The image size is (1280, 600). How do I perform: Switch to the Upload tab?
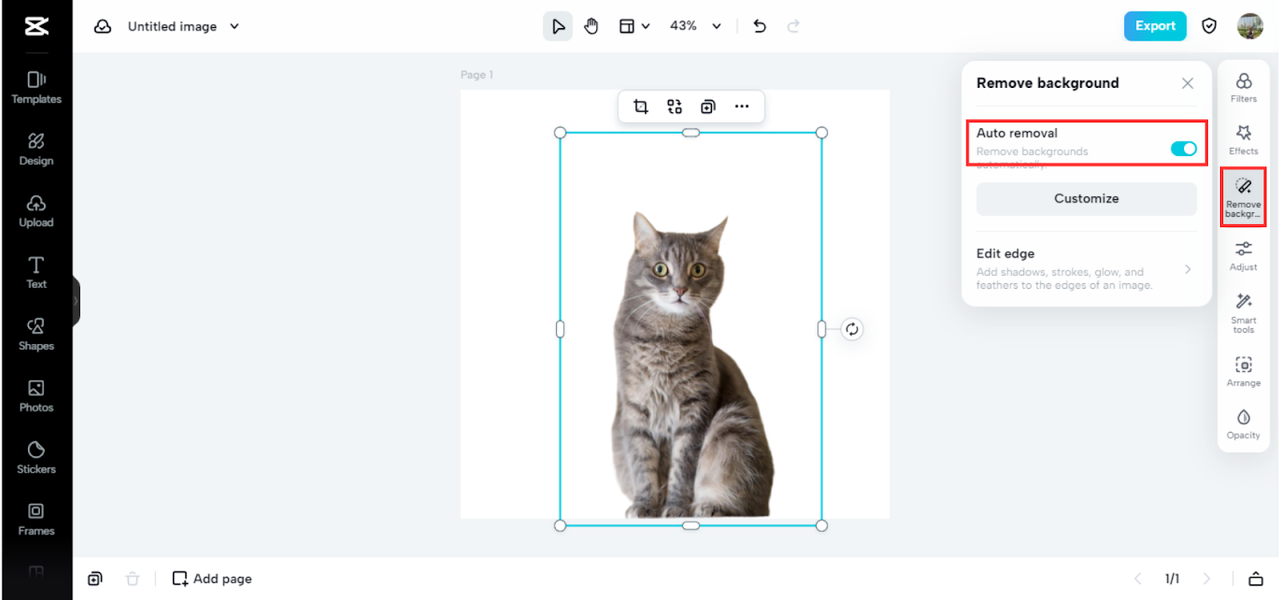coord(36,211)
